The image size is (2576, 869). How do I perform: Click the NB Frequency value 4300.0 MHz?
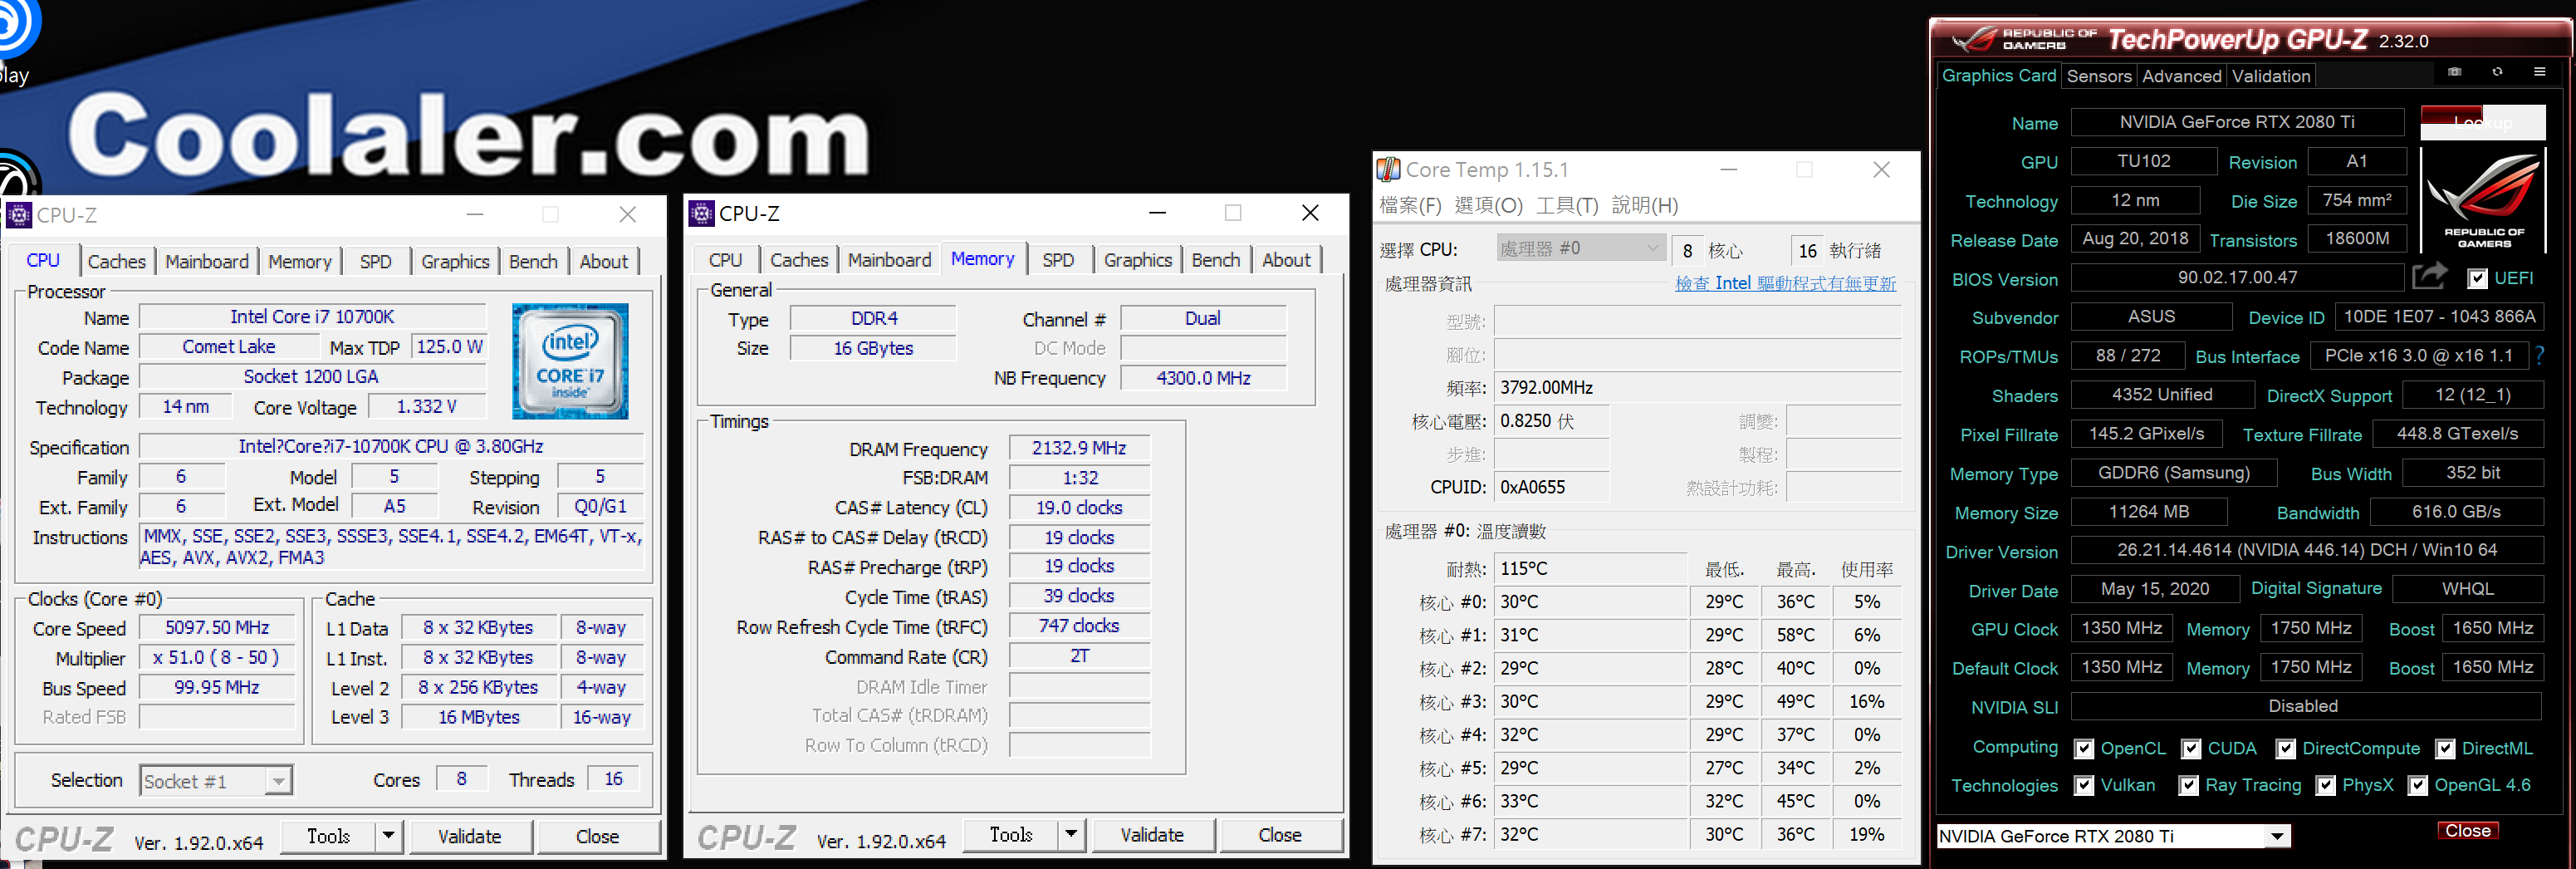(x=1203, y=378)
